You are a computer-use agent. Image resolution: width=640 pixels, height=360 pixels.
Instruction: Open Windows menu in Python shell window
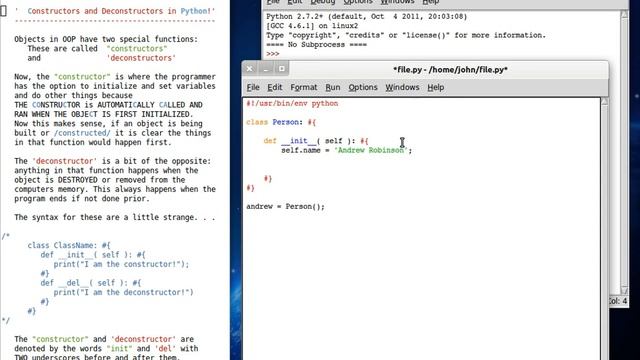pos(398,2)
